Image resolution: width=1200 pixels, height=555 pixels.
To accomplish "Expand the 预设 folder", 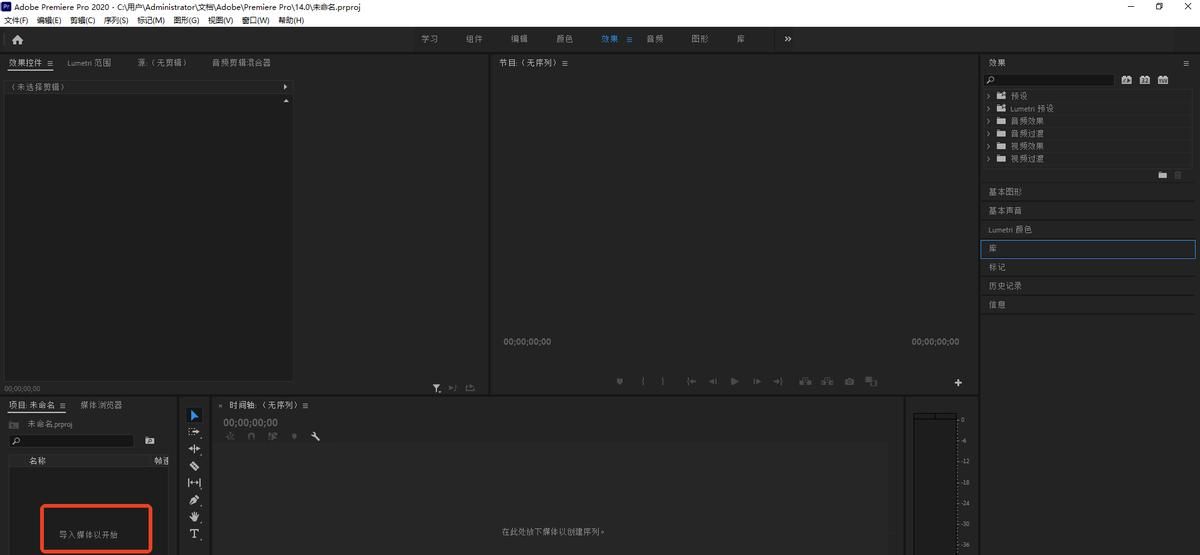I will (x=989, y=96).
